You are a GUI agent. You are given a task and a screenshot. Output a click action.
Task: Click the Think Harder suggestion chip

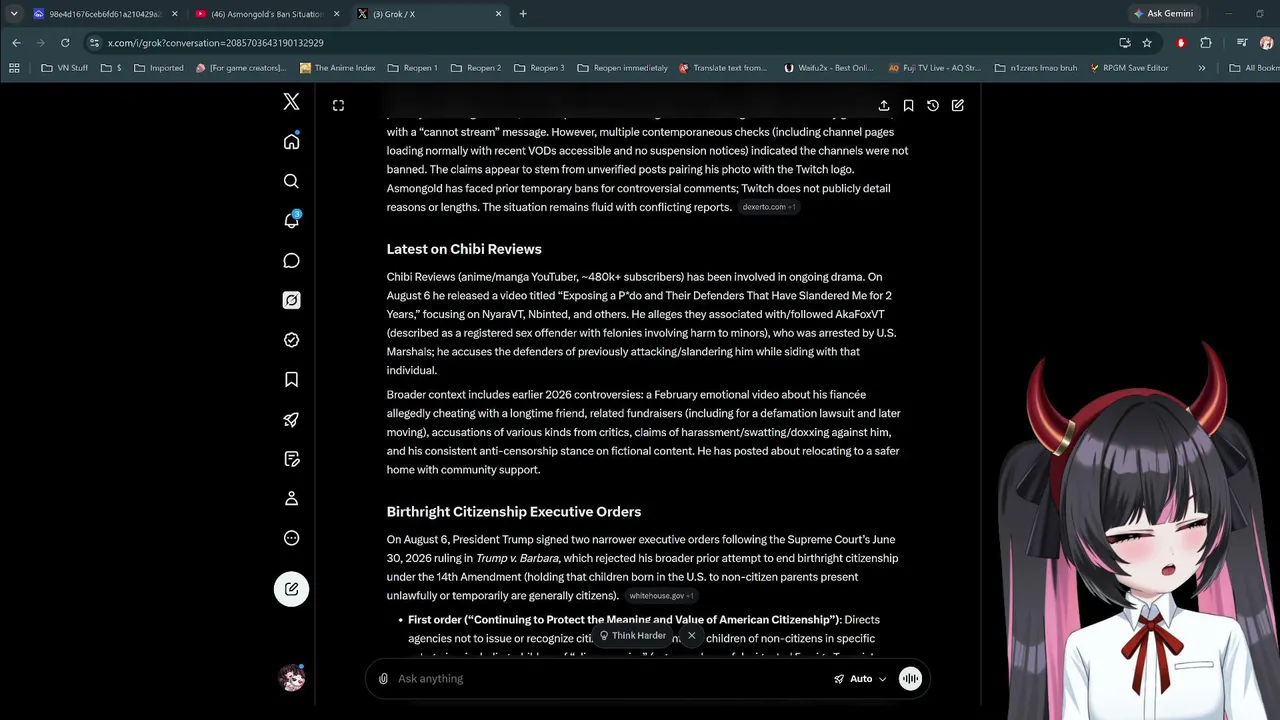pos(632,636)
